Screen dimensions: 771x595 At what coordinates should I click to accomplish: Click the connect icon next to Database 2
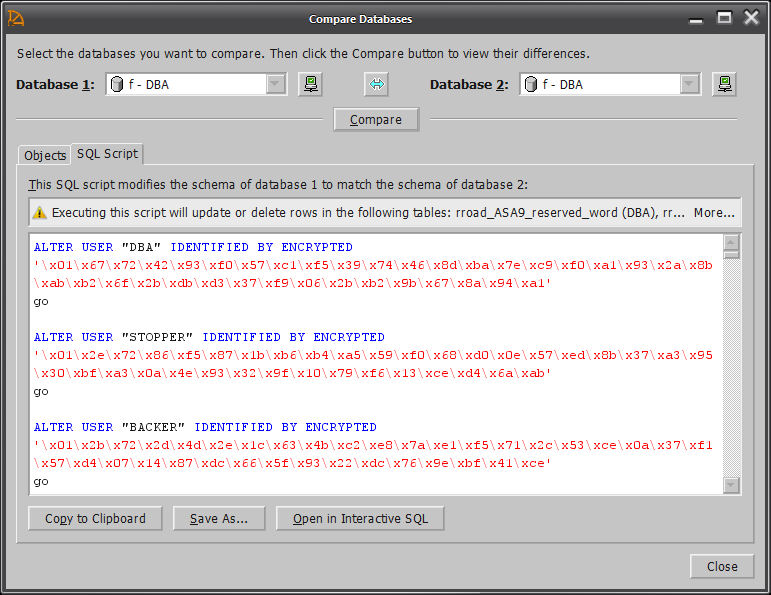click(x=724, y=84)
